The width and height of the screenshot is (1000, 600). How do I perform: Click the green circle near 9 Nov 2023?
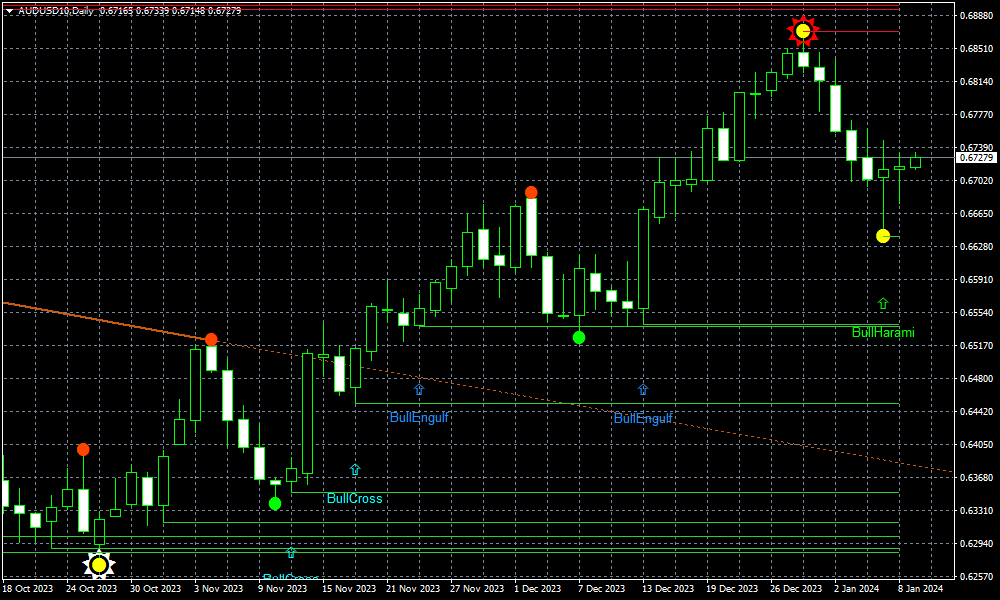[x=275, y=503]
